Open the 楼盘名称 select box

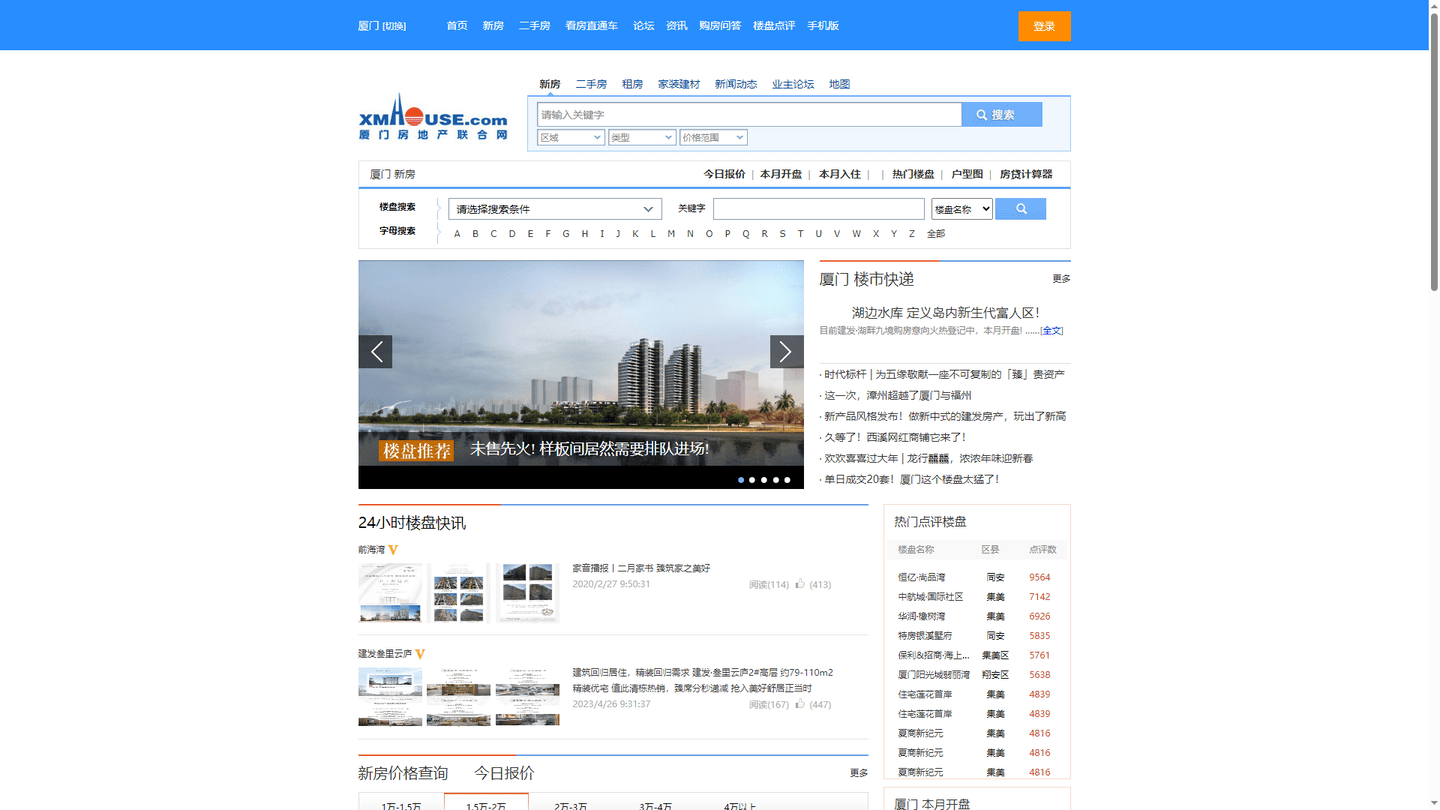pyautogui.click(x=962, y=209)
